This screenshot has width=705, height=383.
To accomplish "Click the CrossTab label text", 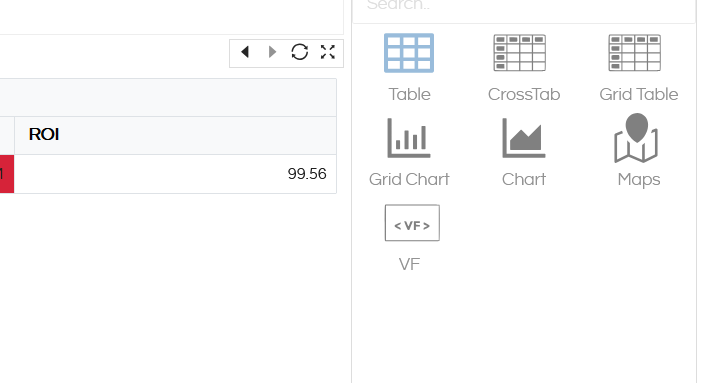I will coord(524,94).
